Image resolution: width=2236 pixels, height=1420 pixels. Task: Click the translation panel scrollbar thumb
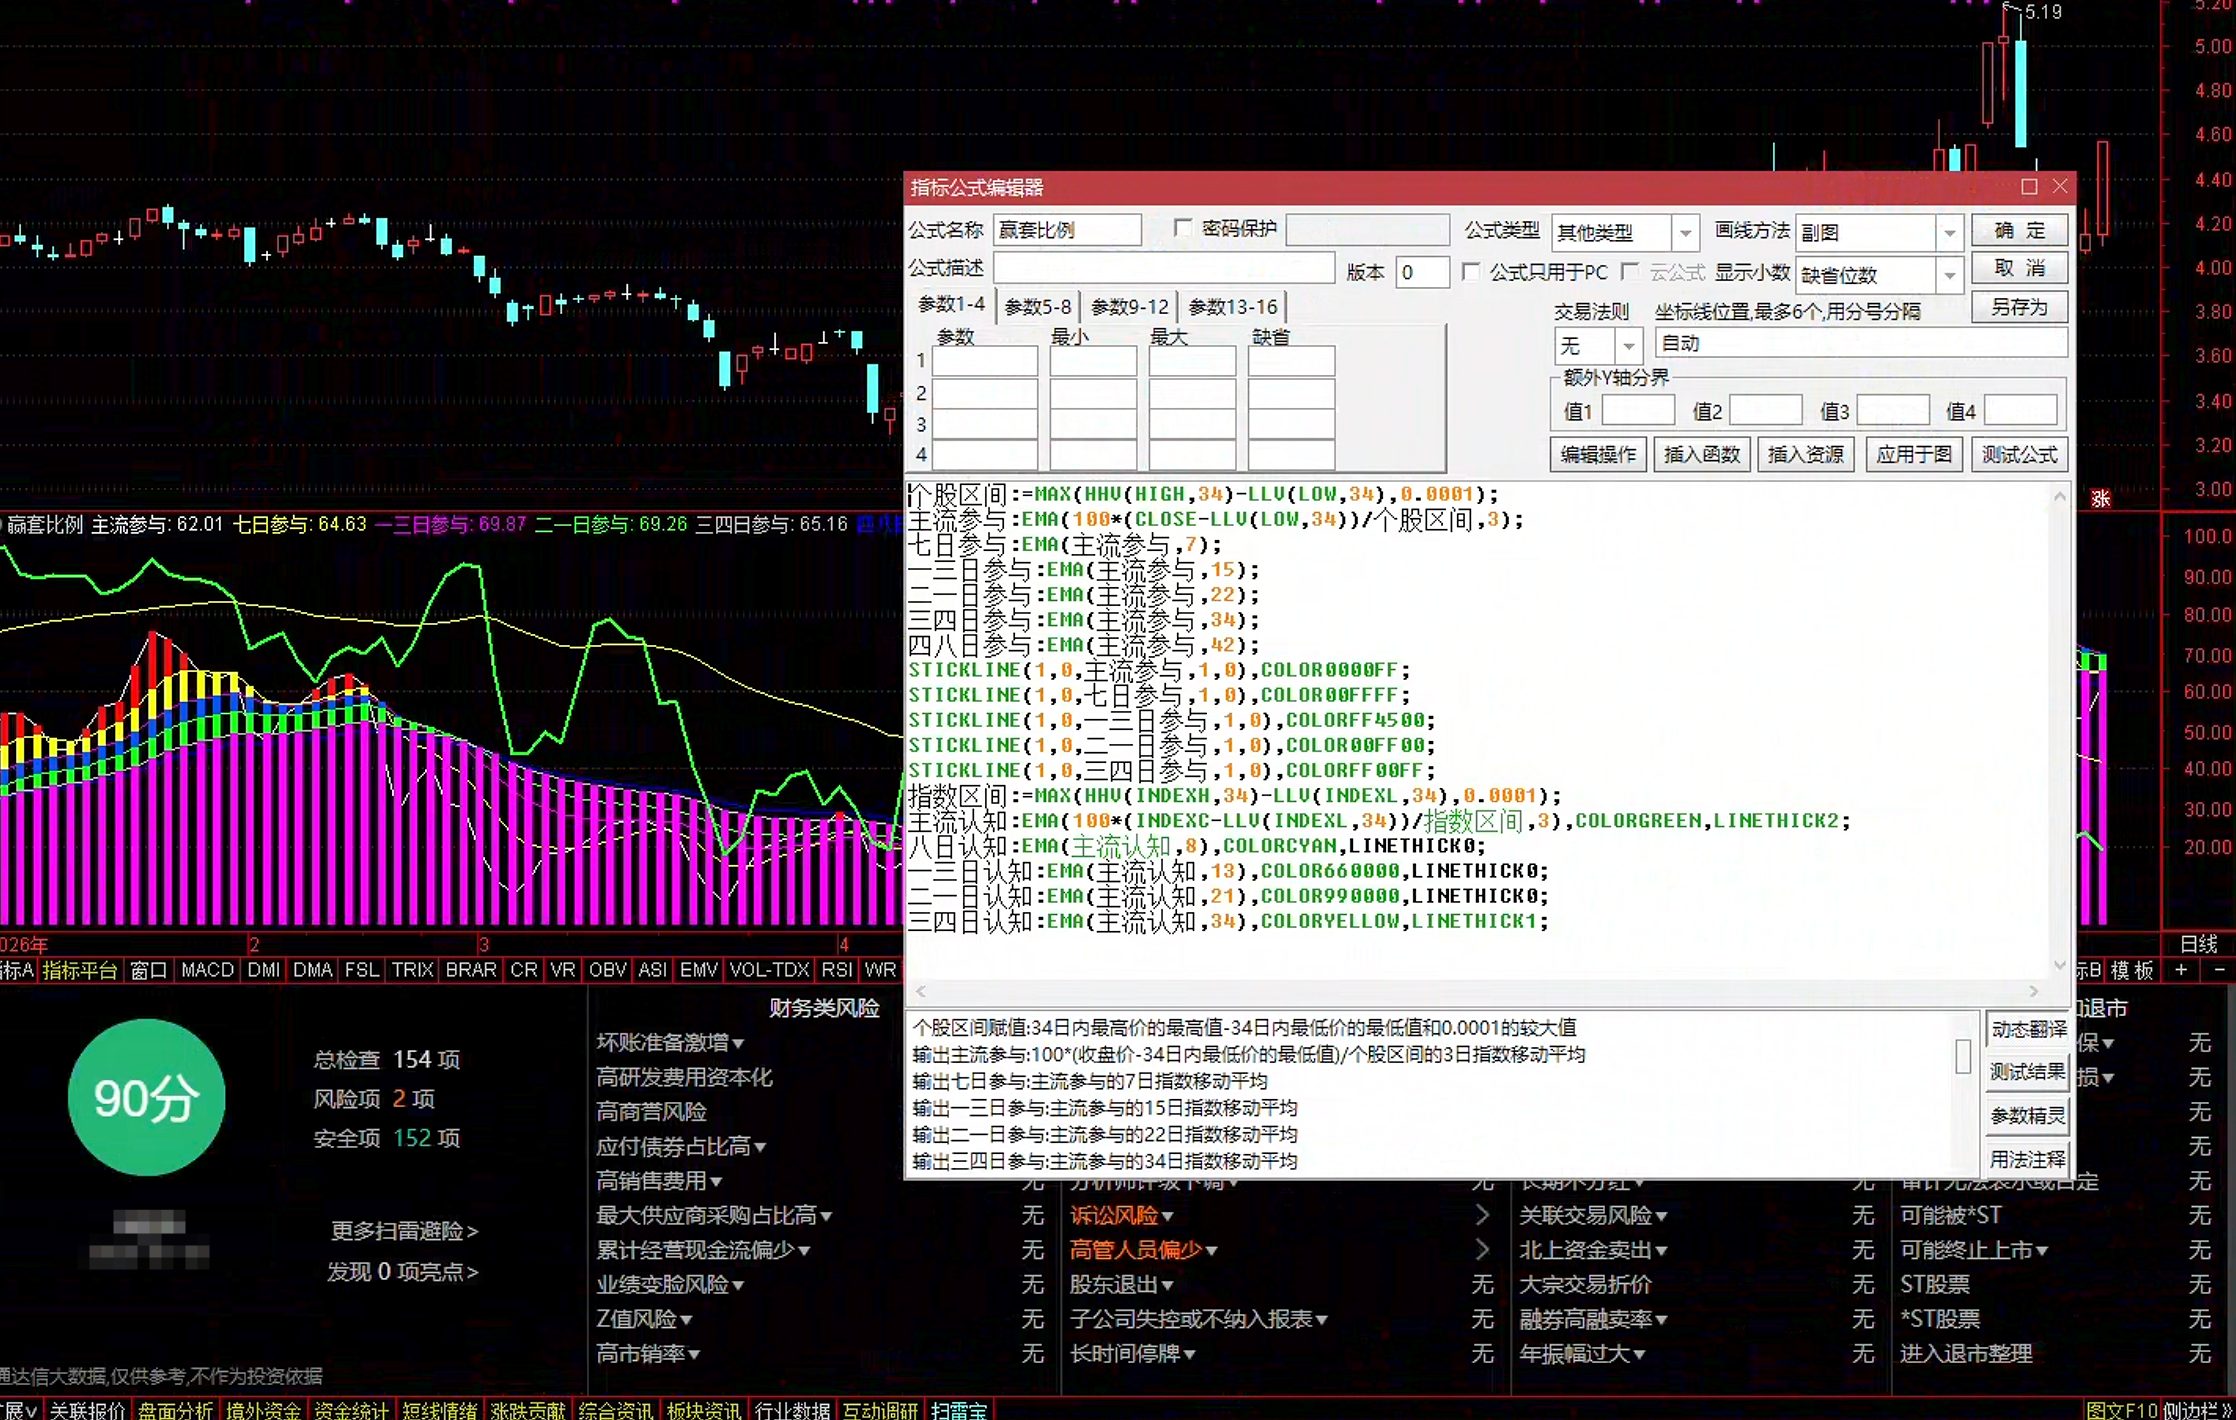tap(1963, 1056)
